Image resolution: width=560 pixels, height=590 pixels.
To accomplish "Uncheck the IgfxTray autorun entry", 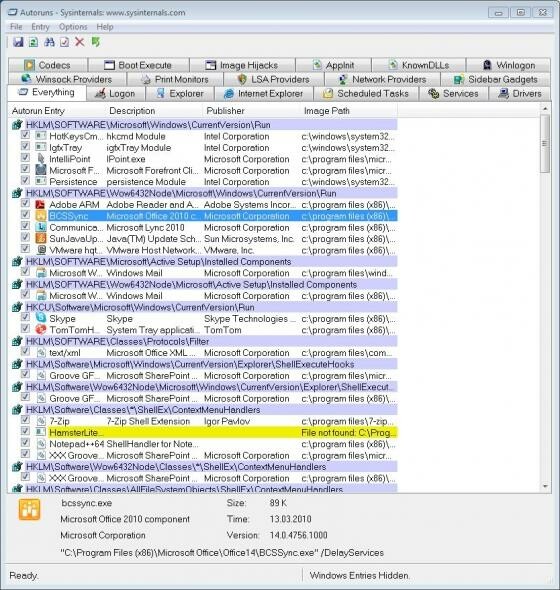I will pyautogui.click(x=25, y=146).
